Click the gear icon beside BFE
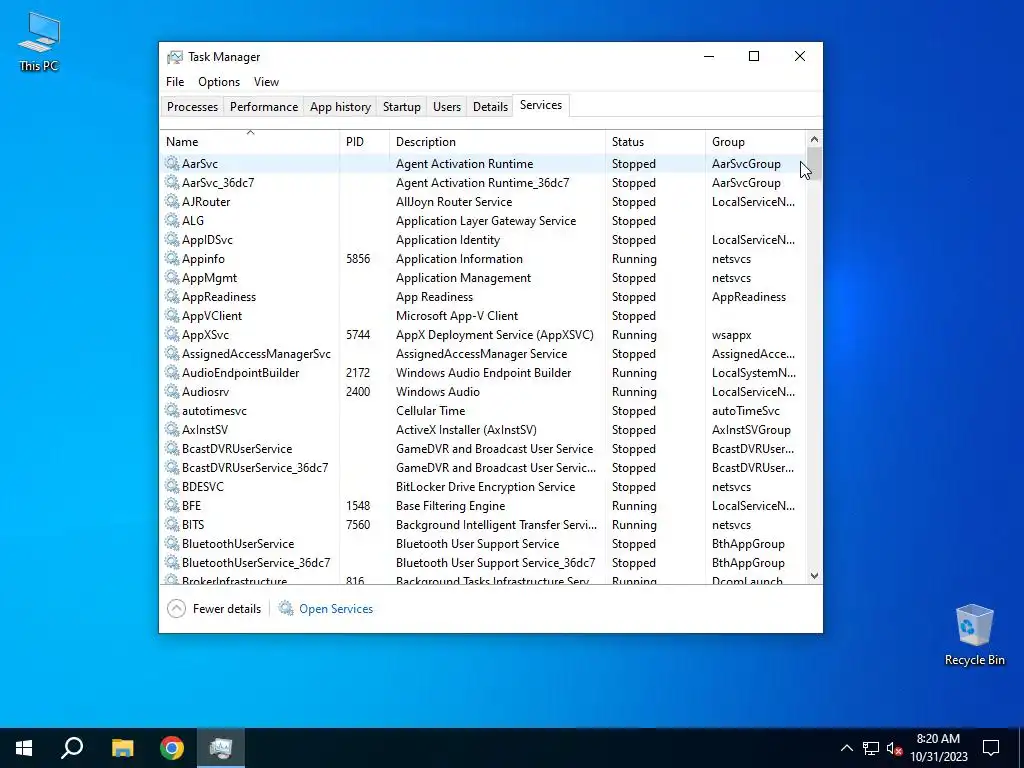Image resolution: width=1024 pixels, height=768 pixels. coord(172,505)
